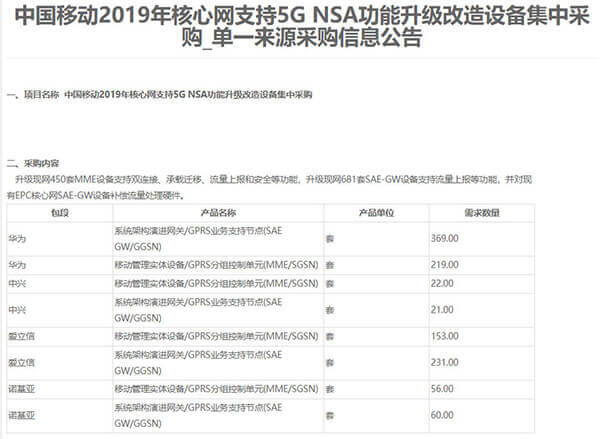Screen dimensions: 600x439
Task: Click 爱立信 in the 153.00 row
Action: [21, 336]
